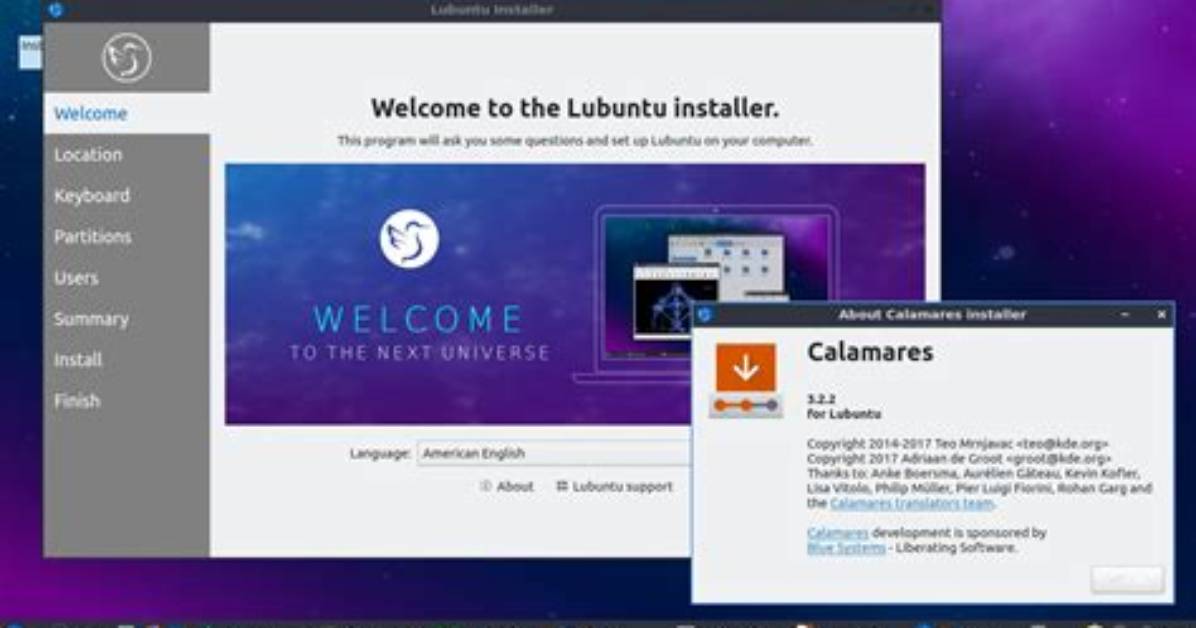Open the Keyboard step

point(127,196)
